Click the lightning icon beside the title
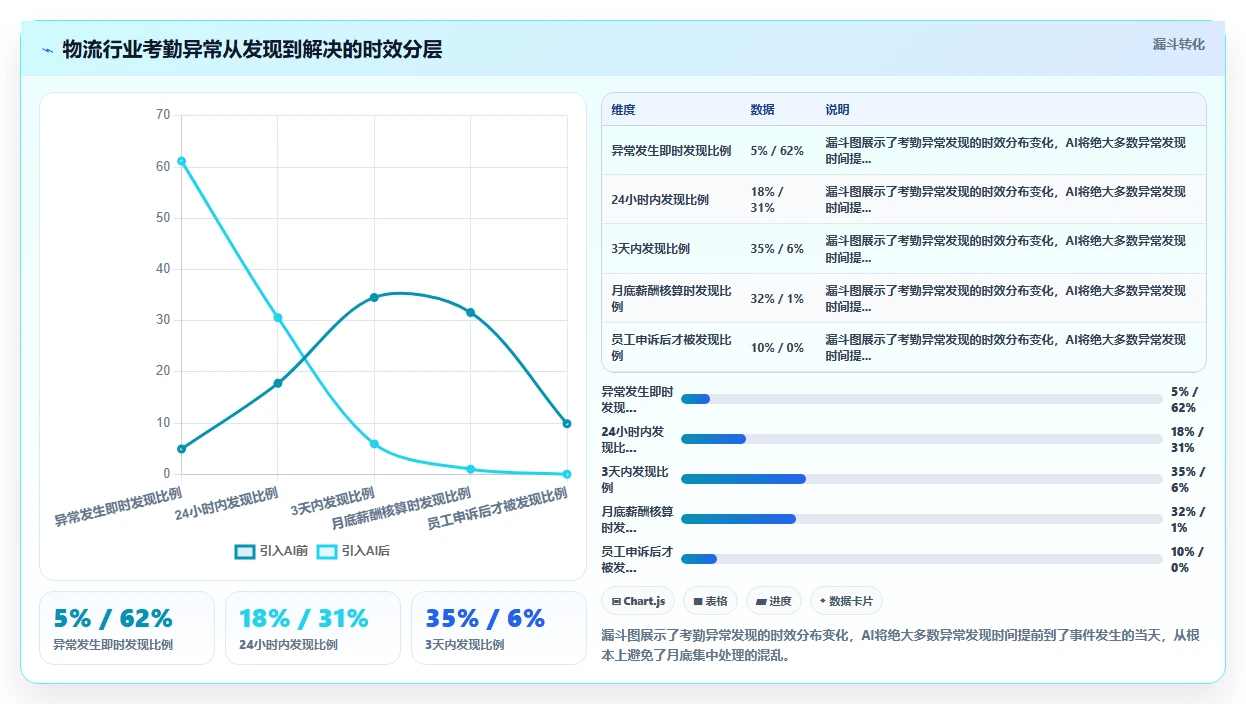The height and width of the screenshot is (704, 1246). point(48,50)
